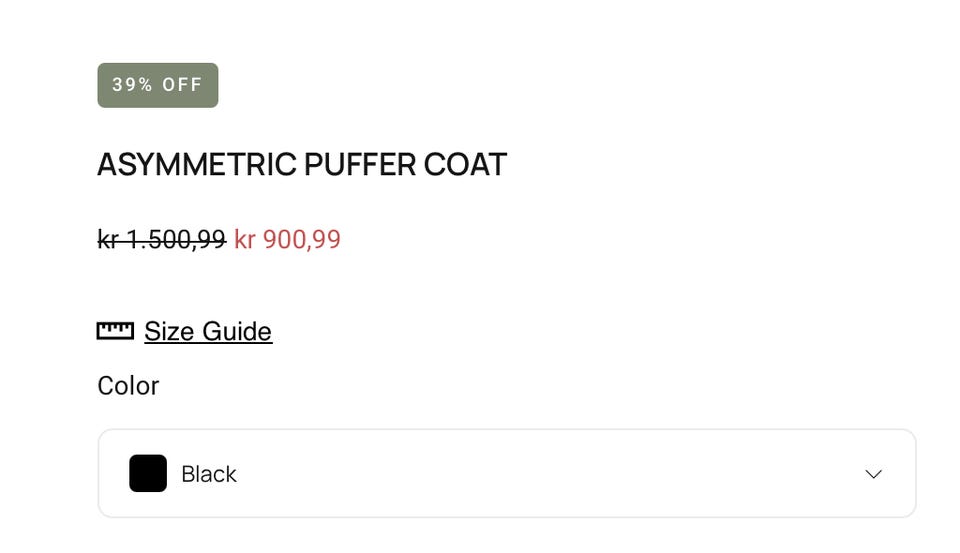Open the Size Guide link
Viewport: 960px width, 553px height.
coord(208,331)
